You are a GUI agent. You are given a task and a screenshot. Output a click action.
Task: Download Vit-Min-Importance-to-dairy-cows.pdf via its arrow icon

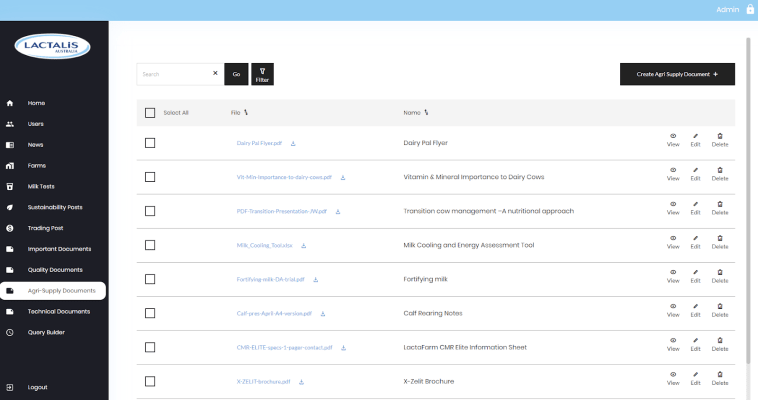point(343,178)
